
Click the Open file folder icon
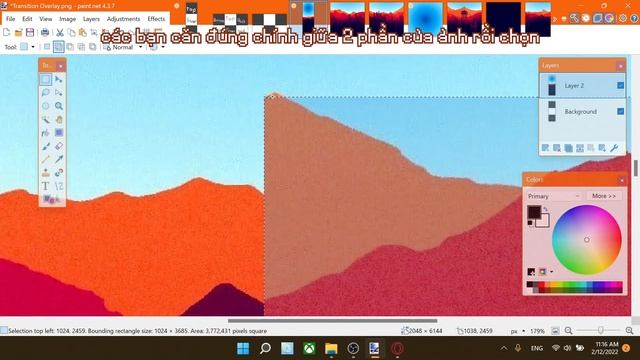click(18, 32)
